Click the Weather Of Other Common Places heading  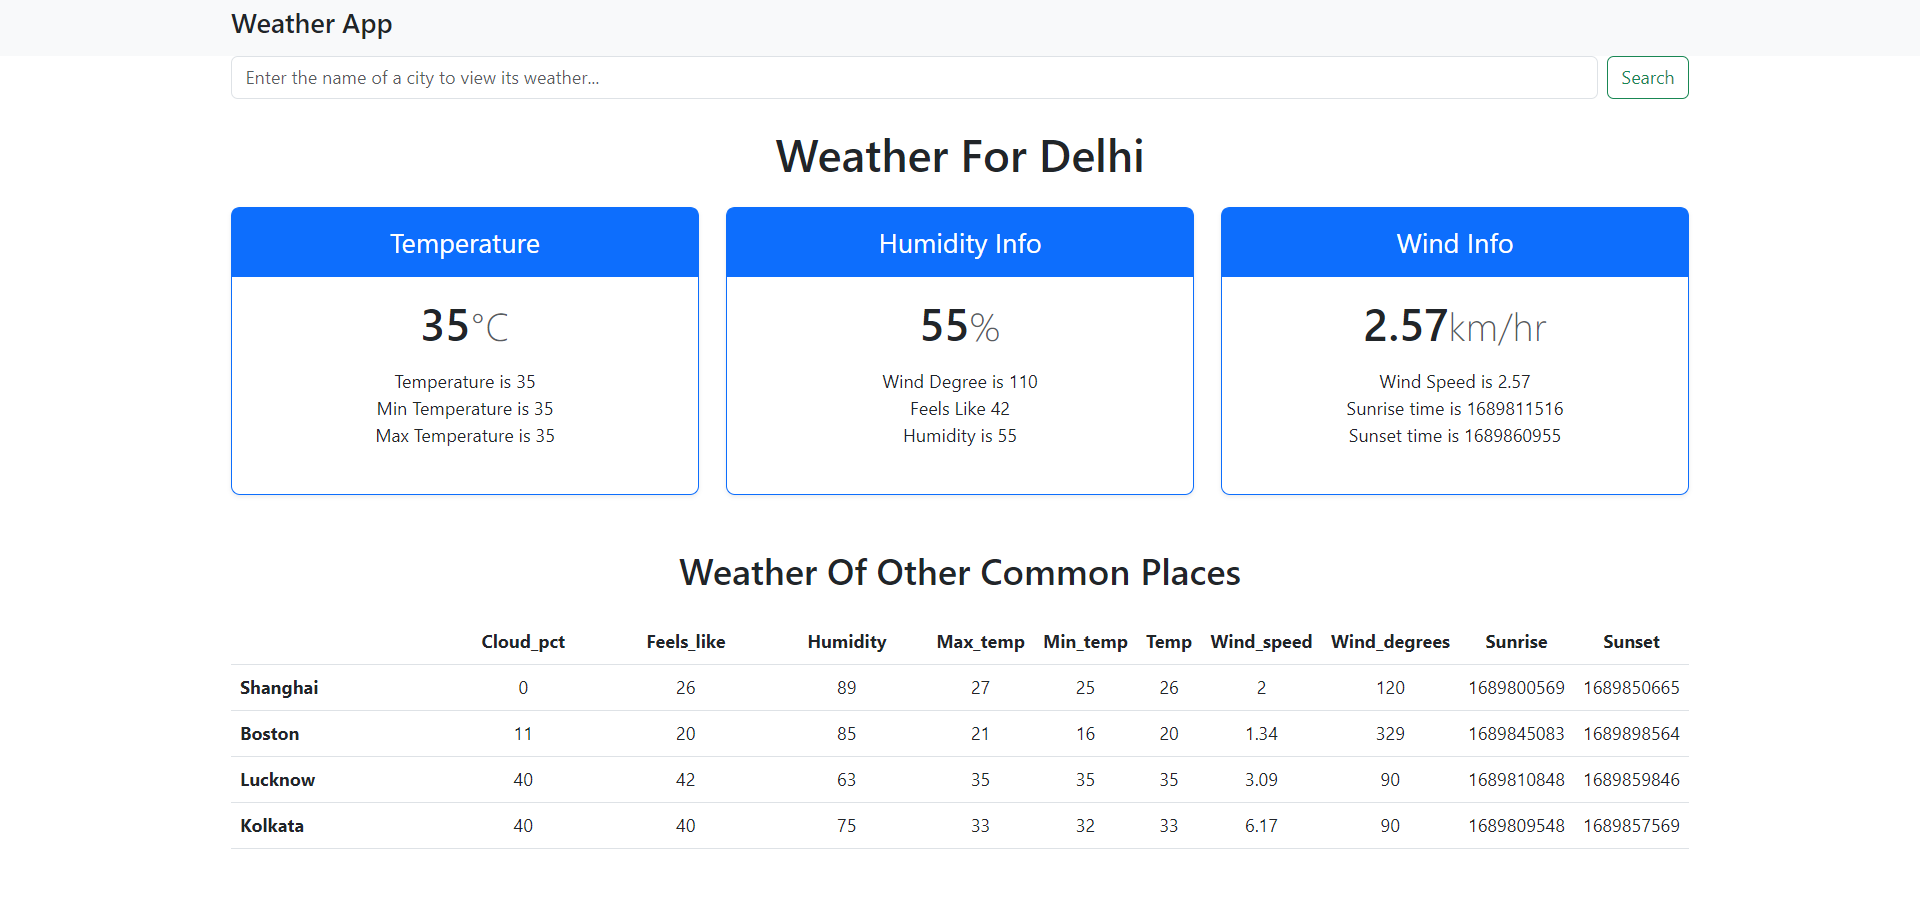click(959, 572)
